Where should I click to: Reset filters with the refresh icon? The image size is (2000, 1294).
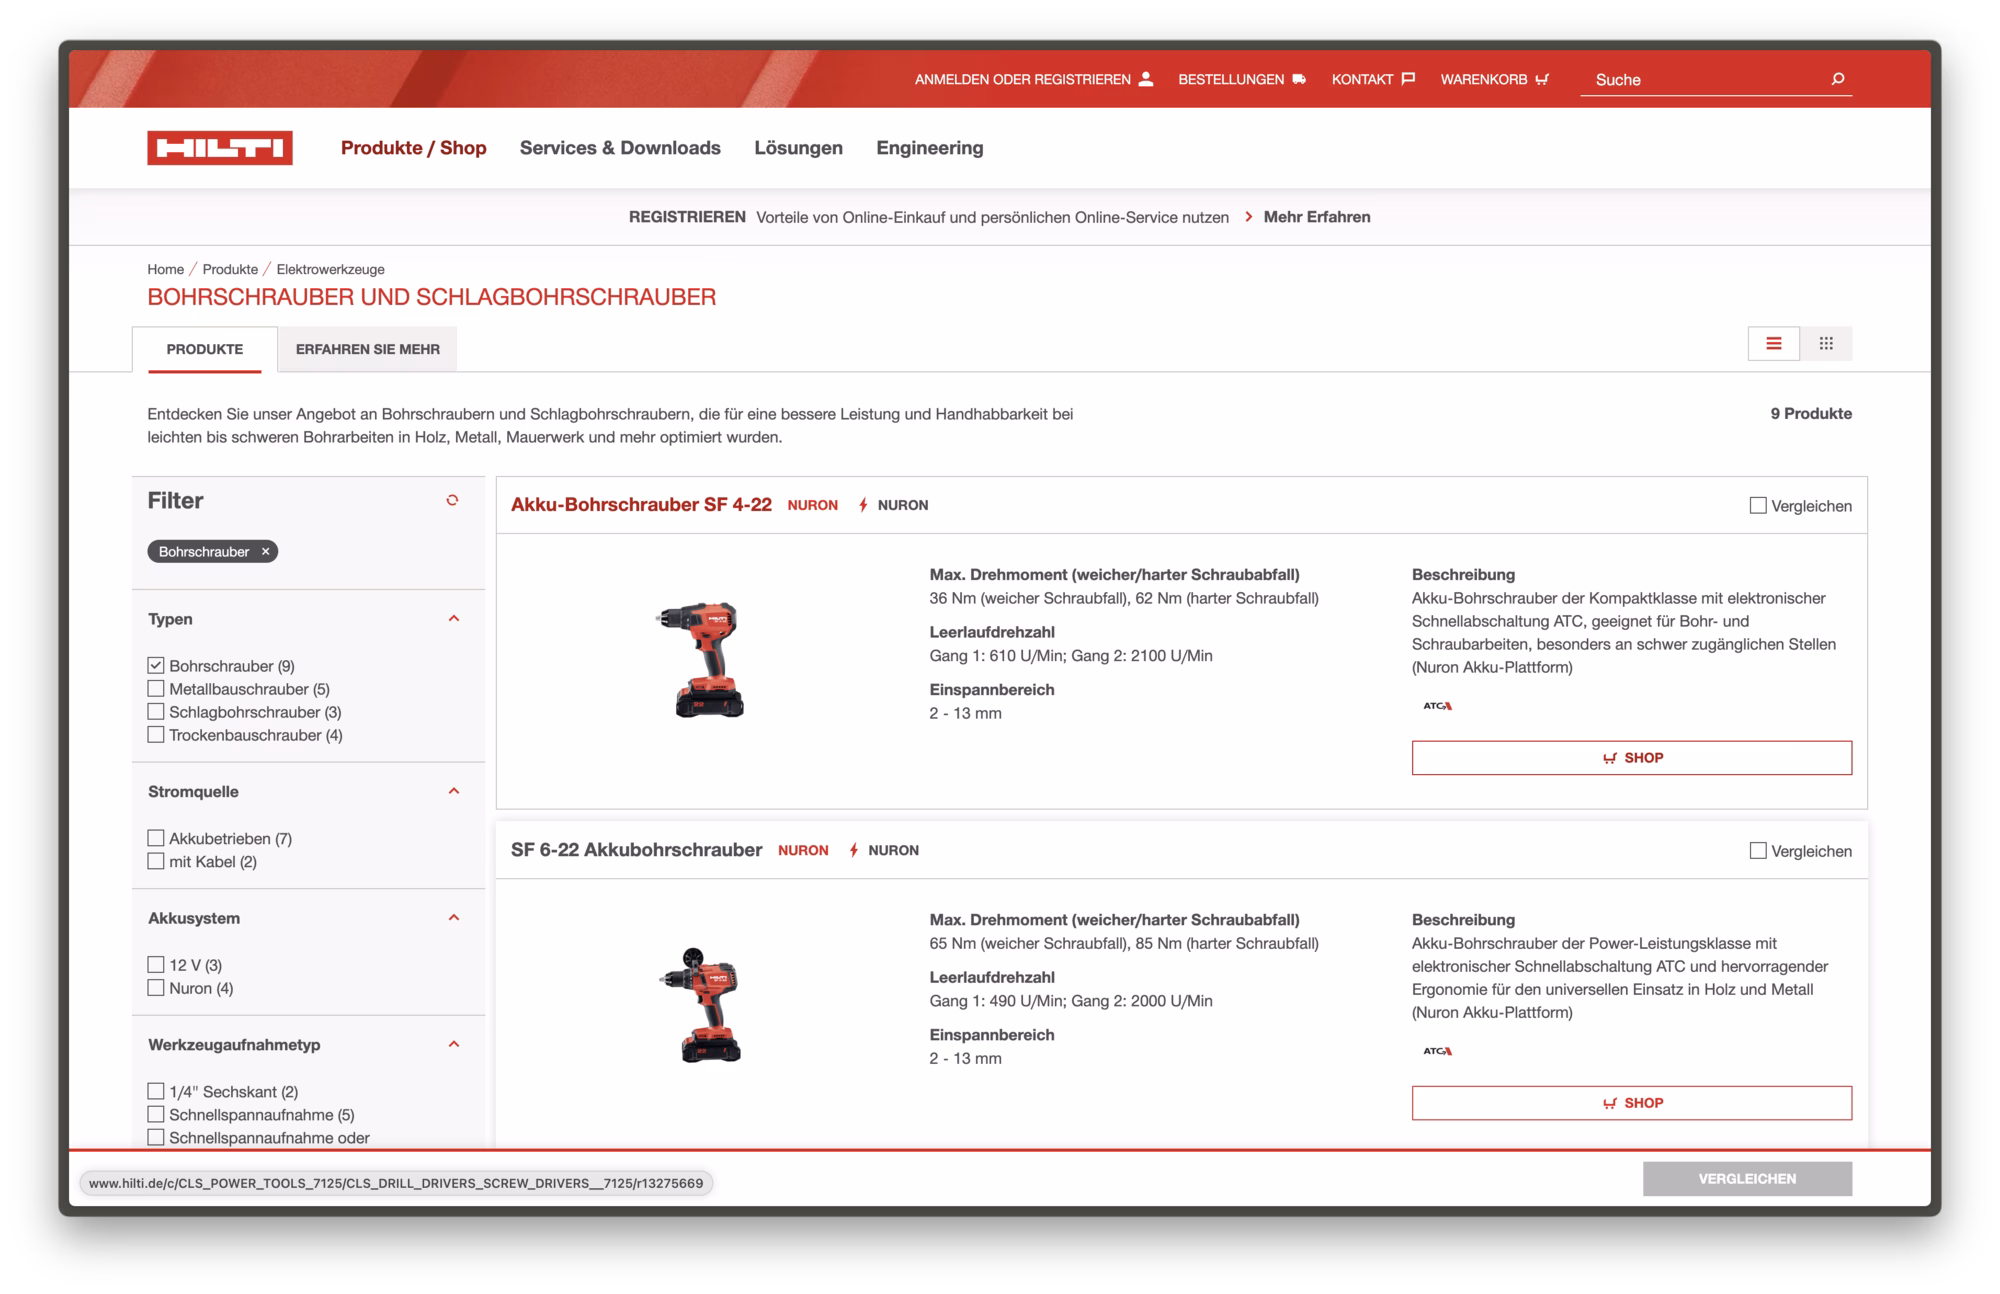pyautogui.click(x=452, y=500)
